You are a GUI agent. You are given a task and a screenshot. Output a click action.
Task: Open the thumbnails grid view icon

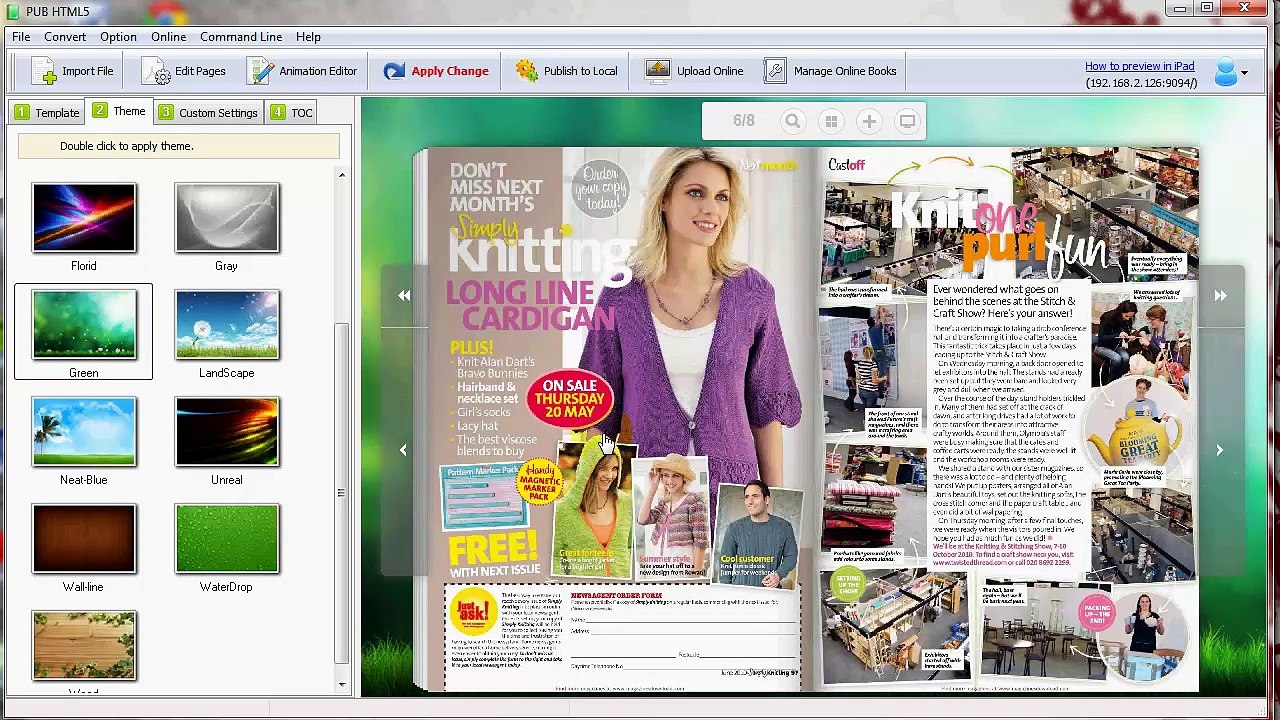pyautogui.click(x=831, y=121)
